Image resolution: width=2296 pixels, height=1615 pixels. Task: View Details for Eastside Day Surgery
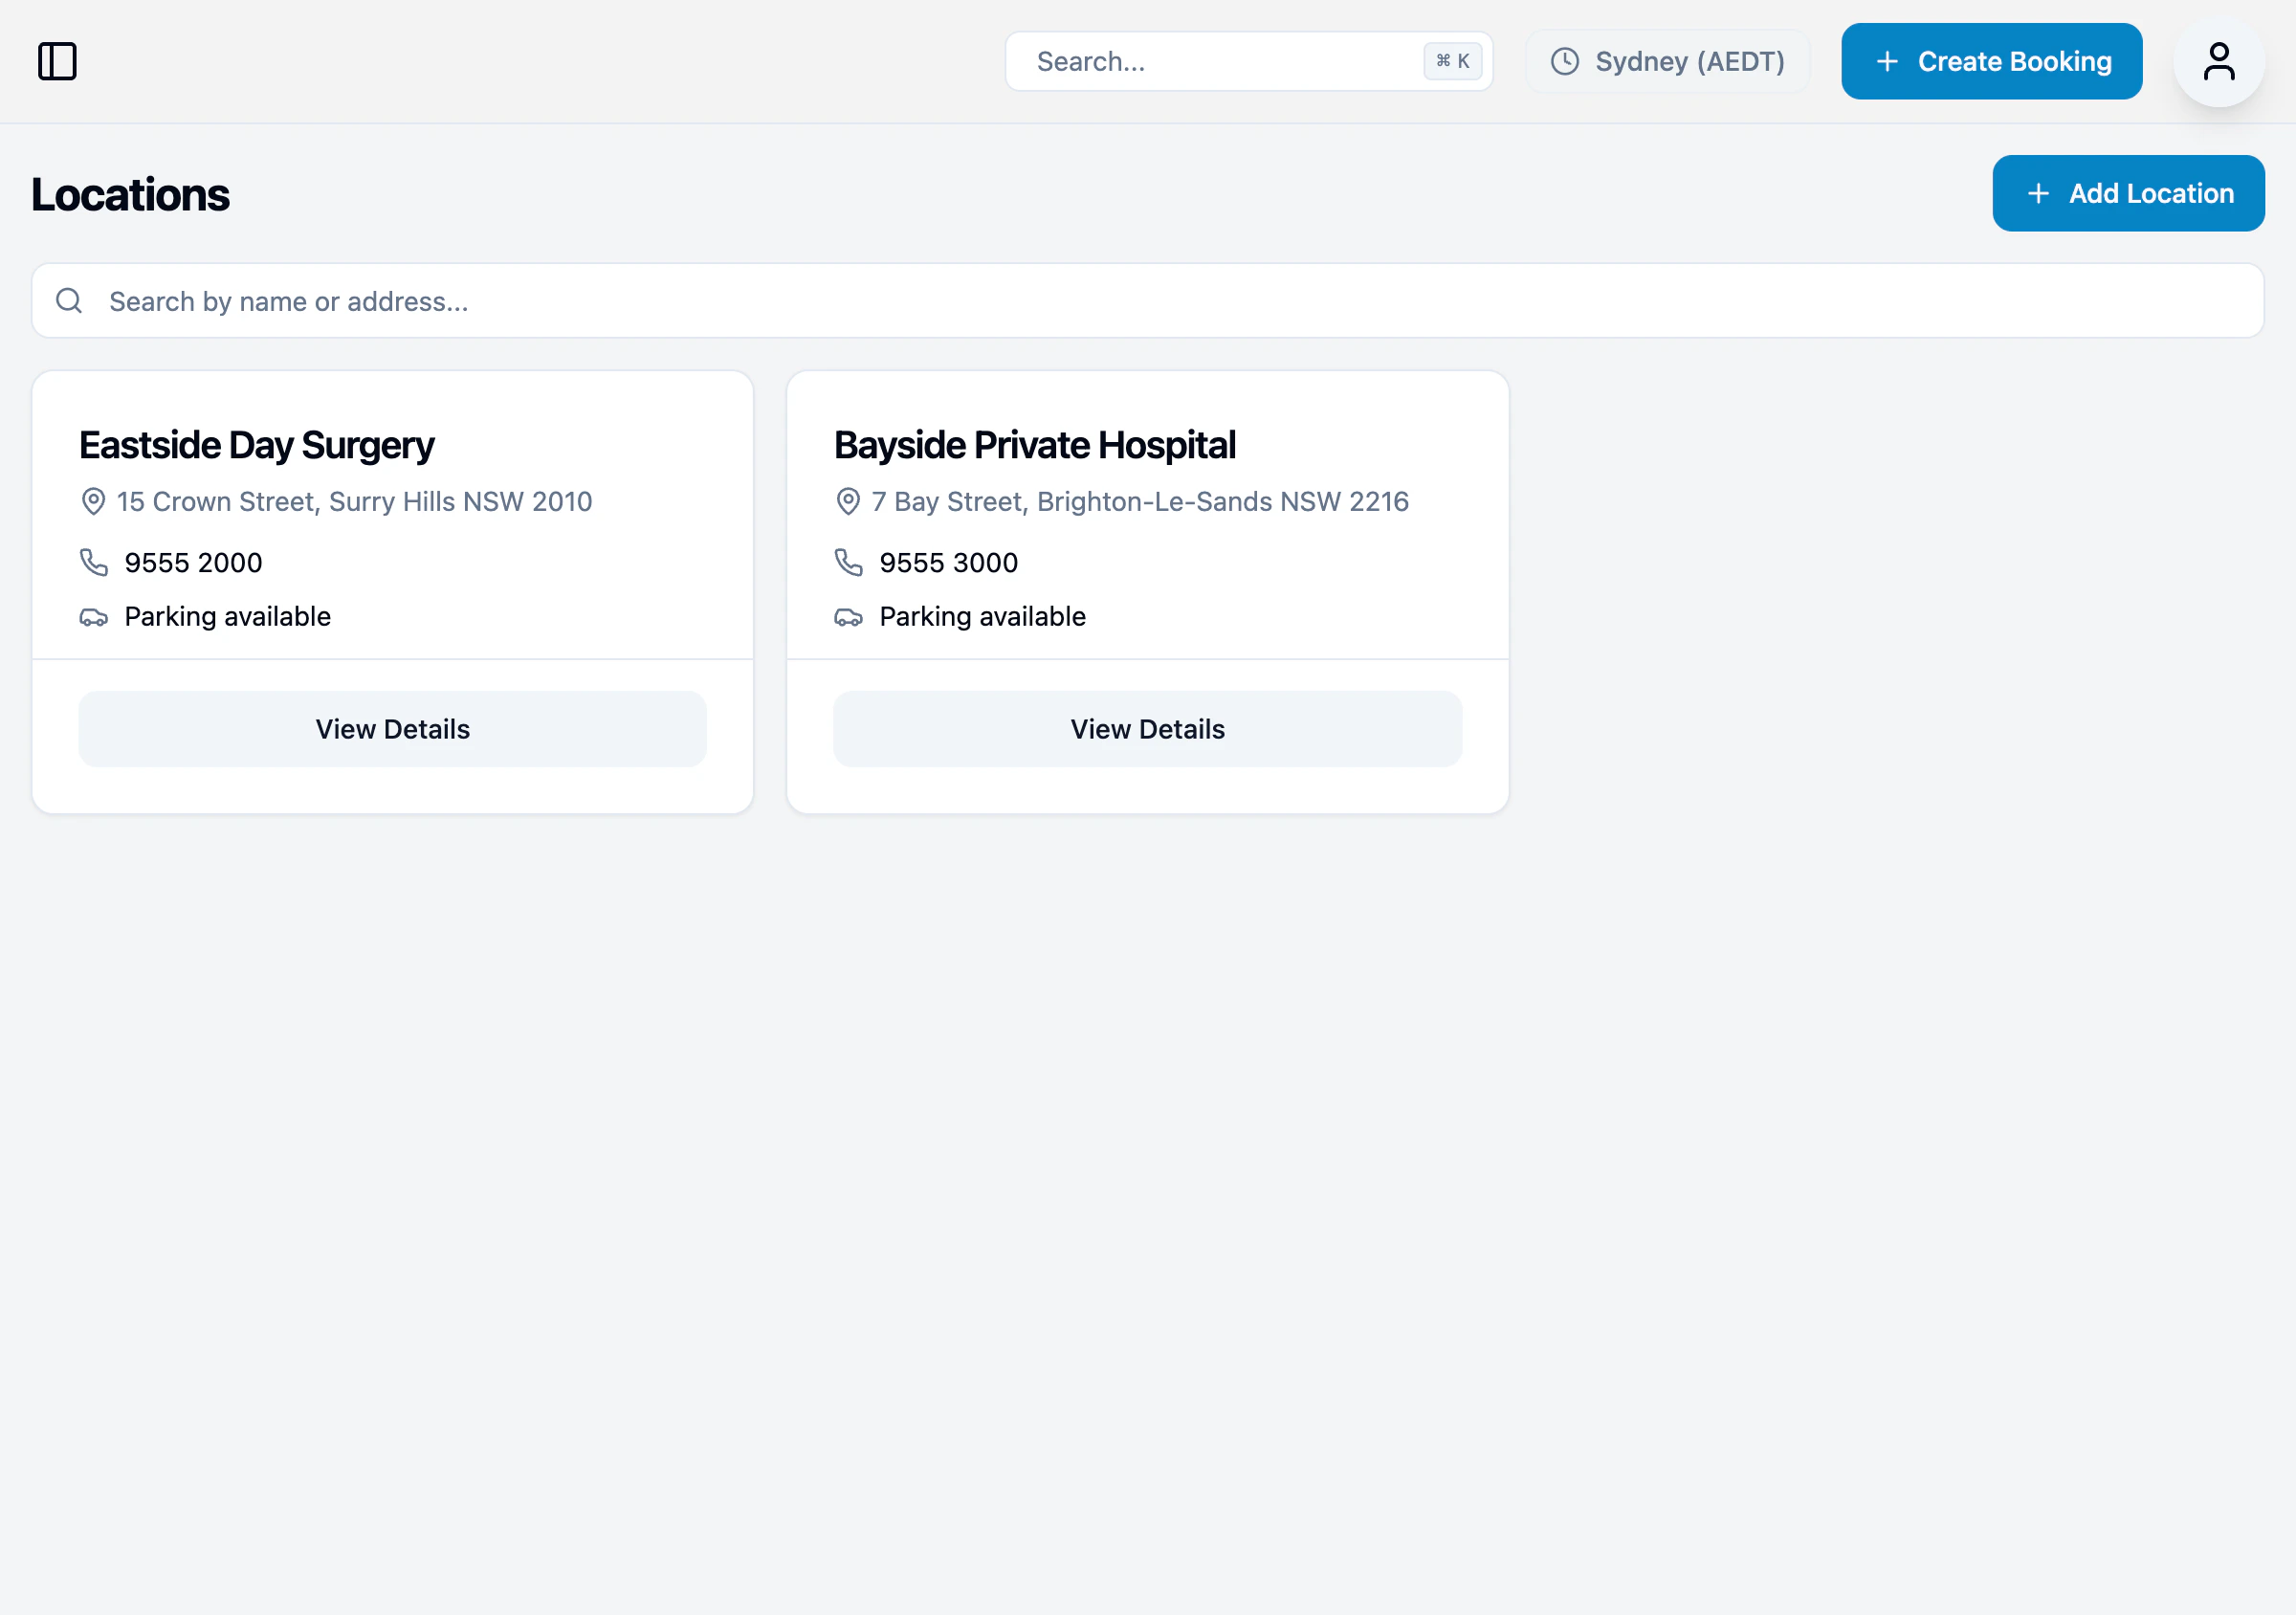[392, 729]
